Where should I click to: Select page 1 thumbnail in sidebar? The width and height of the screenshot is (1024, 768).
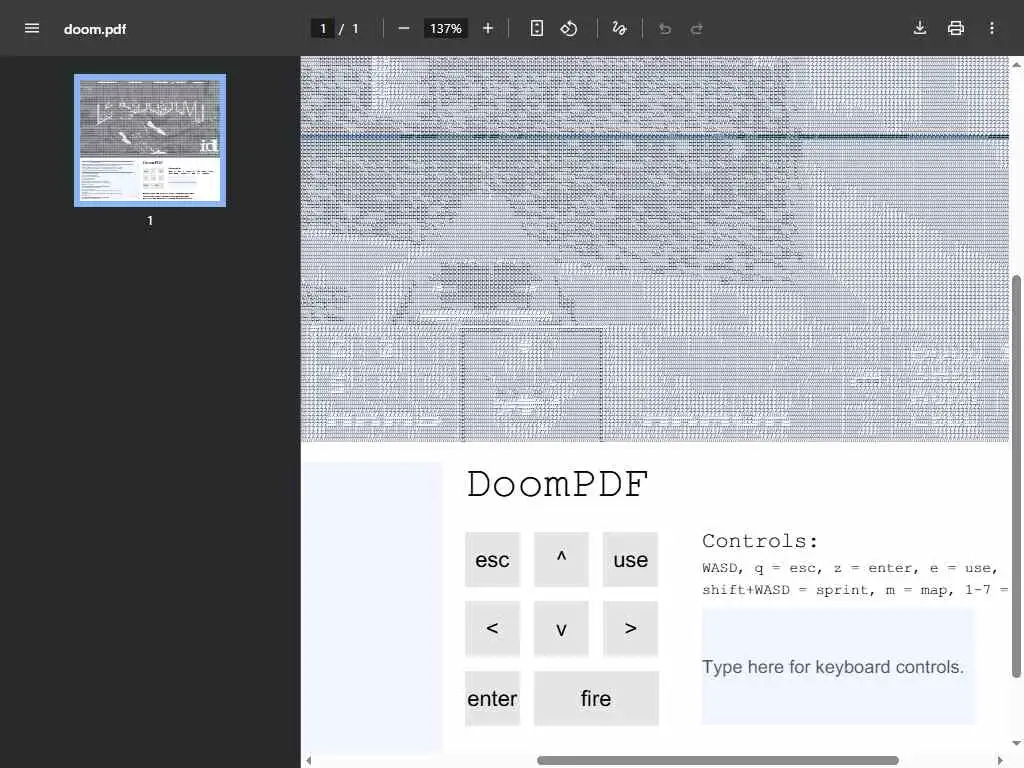pyautogui.click(x=150, y=140)
